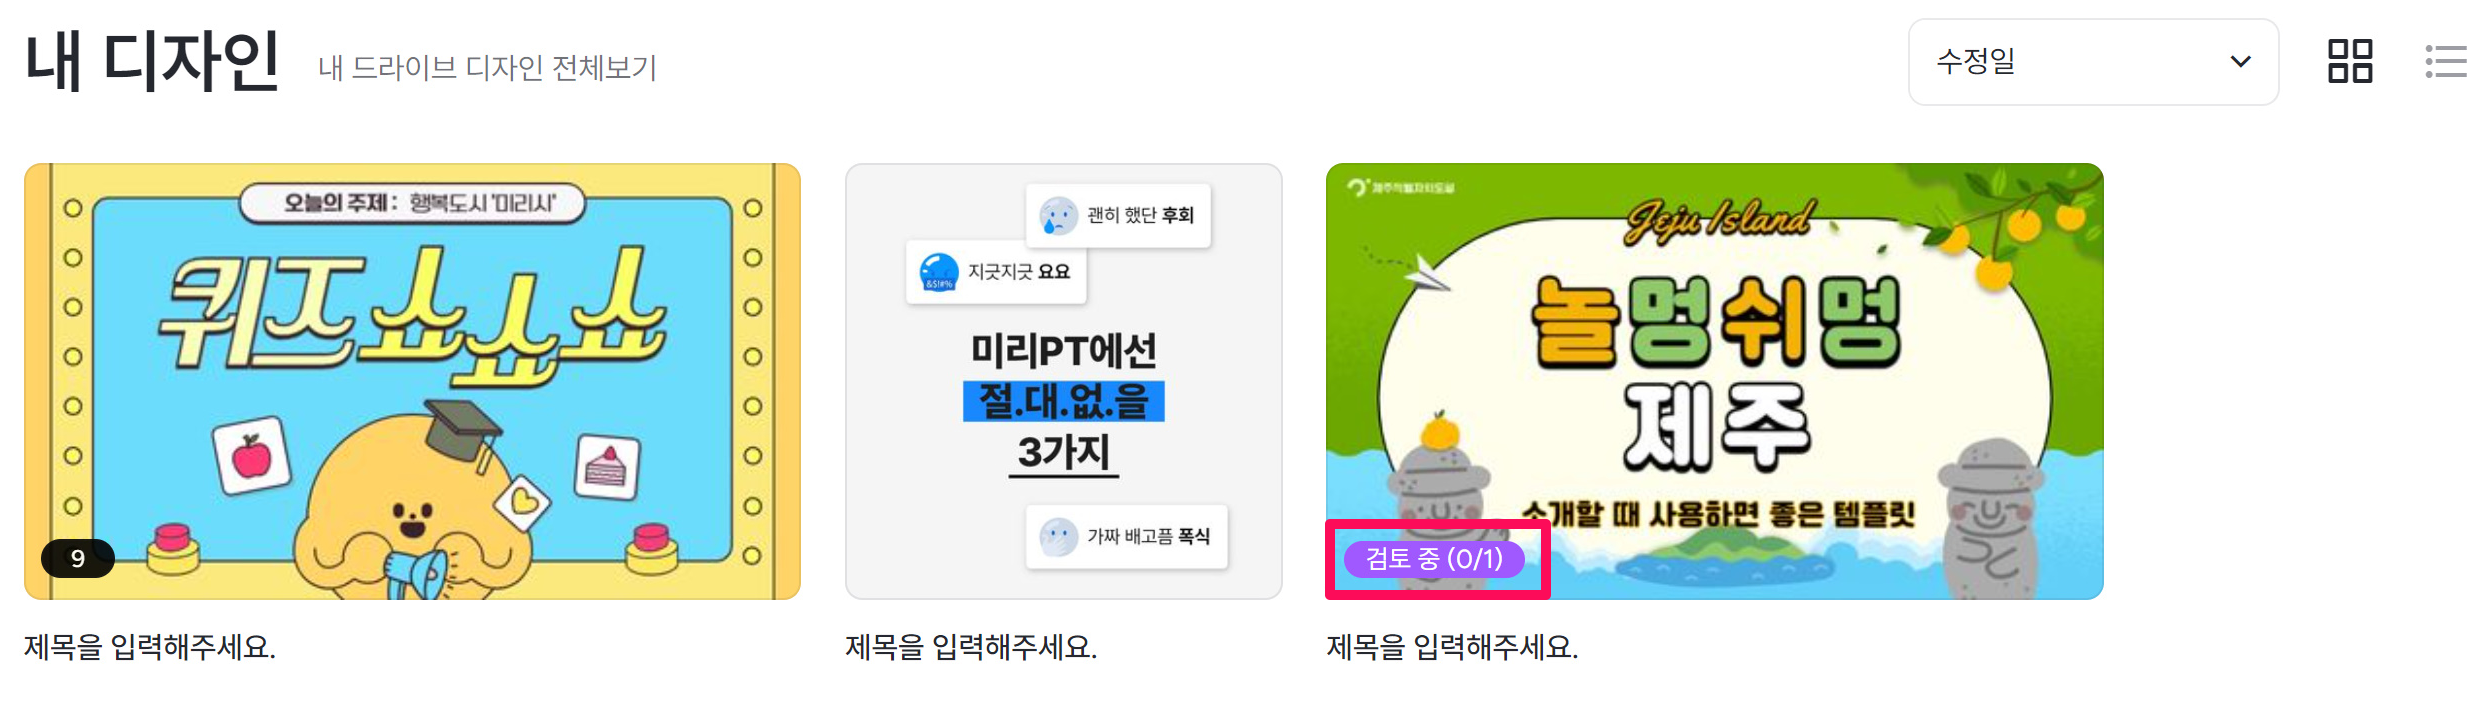
Task: Open the 미리PT에선 design thumbnail
Action: click(x=1063, y=382)
